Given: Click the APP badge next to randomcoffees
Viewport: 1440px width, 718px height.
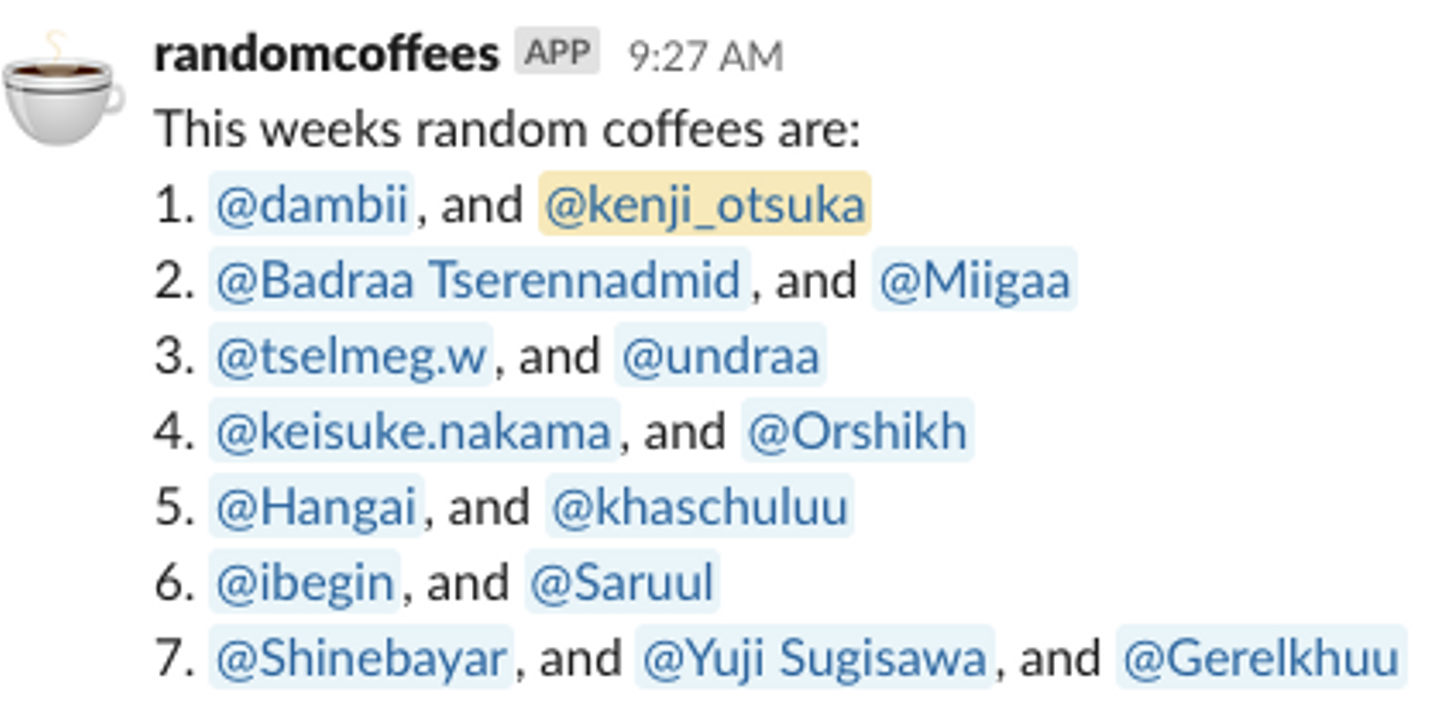Looking at the screenshot, I should [557, 52].
